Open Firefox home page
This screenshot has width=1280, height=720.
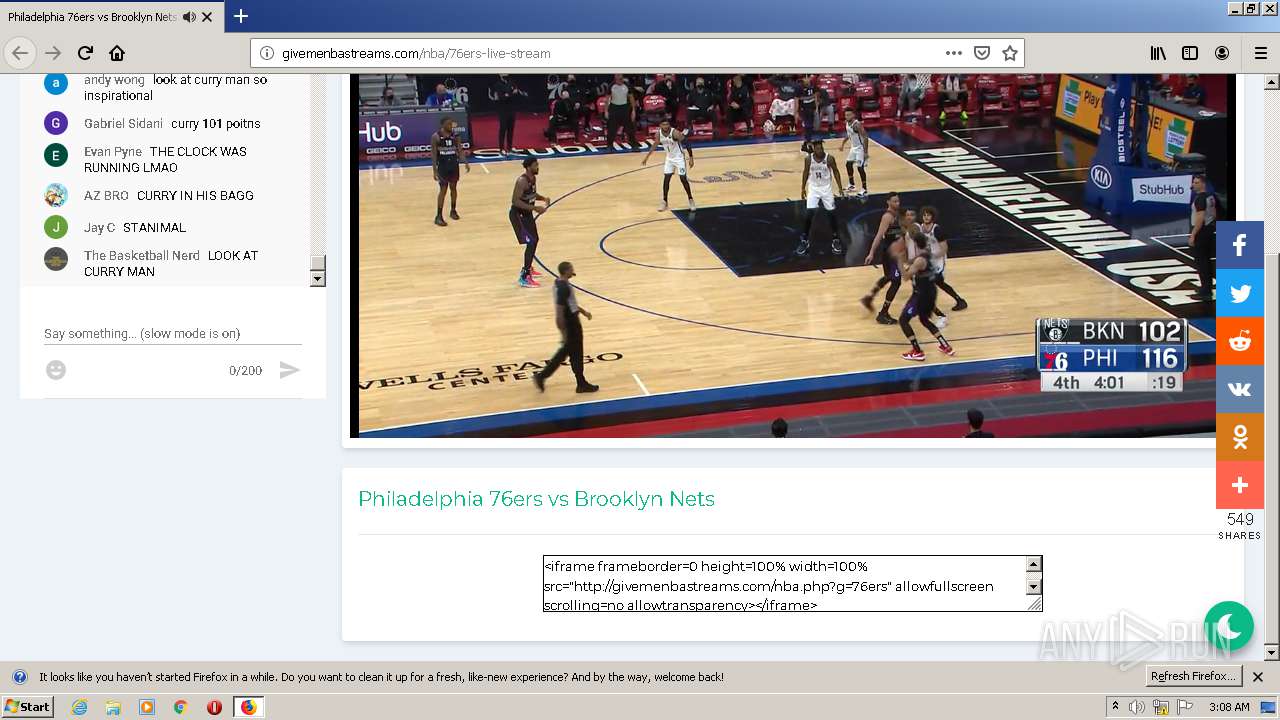117,53
